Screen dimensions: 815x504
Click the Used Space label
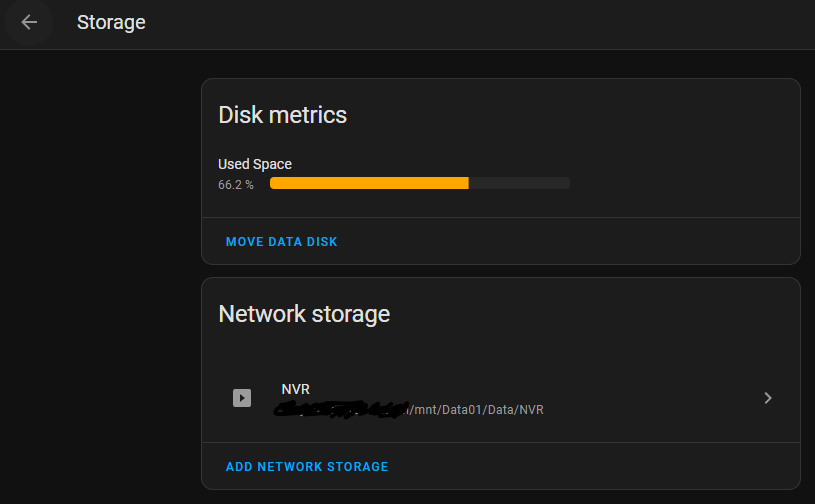255,164
